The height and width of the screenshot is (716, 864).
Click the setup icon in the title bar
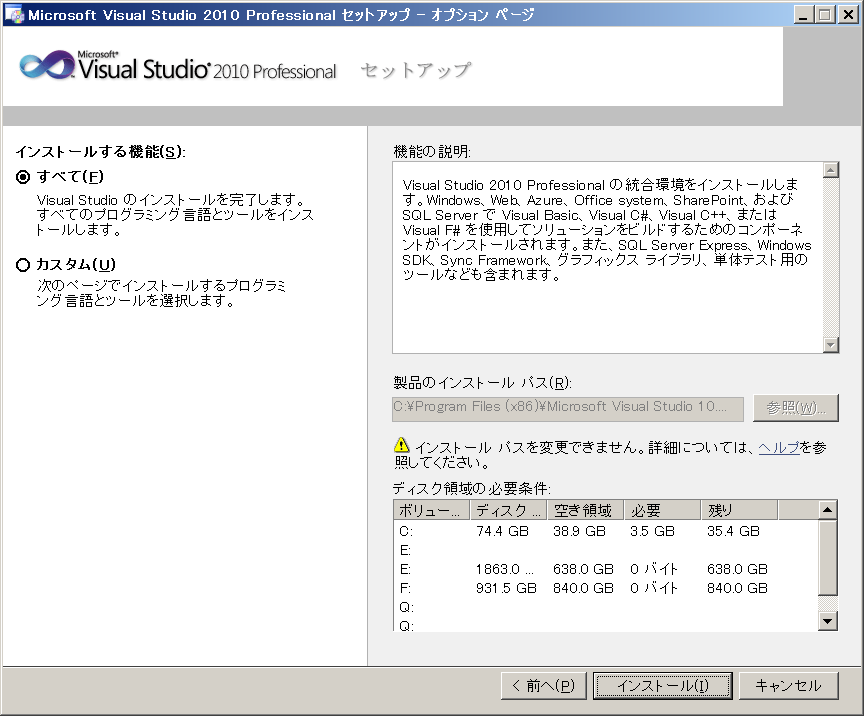[14, 14]
